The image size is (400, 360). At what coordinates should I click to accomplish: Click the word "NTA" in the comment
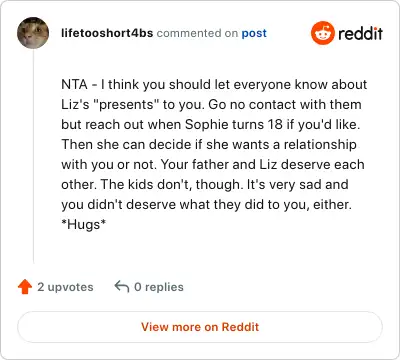coord(74,84)
